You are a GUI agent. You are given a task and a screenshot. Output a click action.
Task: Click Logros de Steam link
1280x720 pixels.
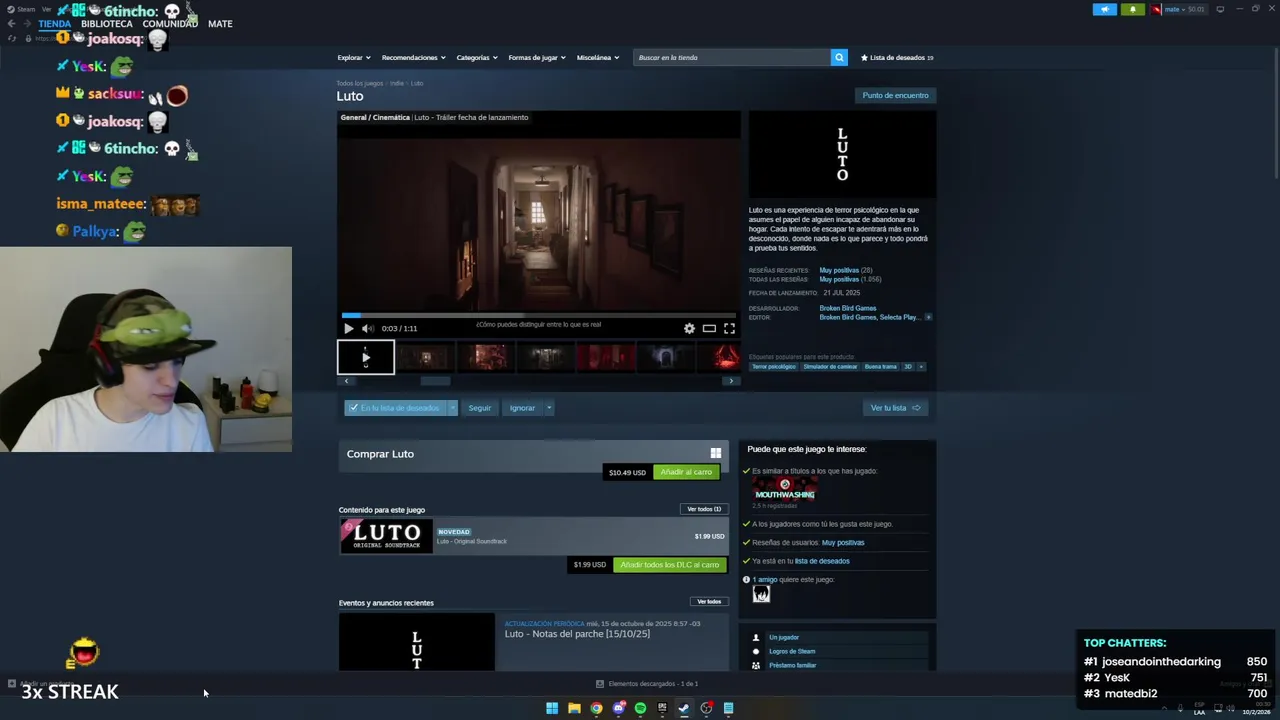pos(792,651)
